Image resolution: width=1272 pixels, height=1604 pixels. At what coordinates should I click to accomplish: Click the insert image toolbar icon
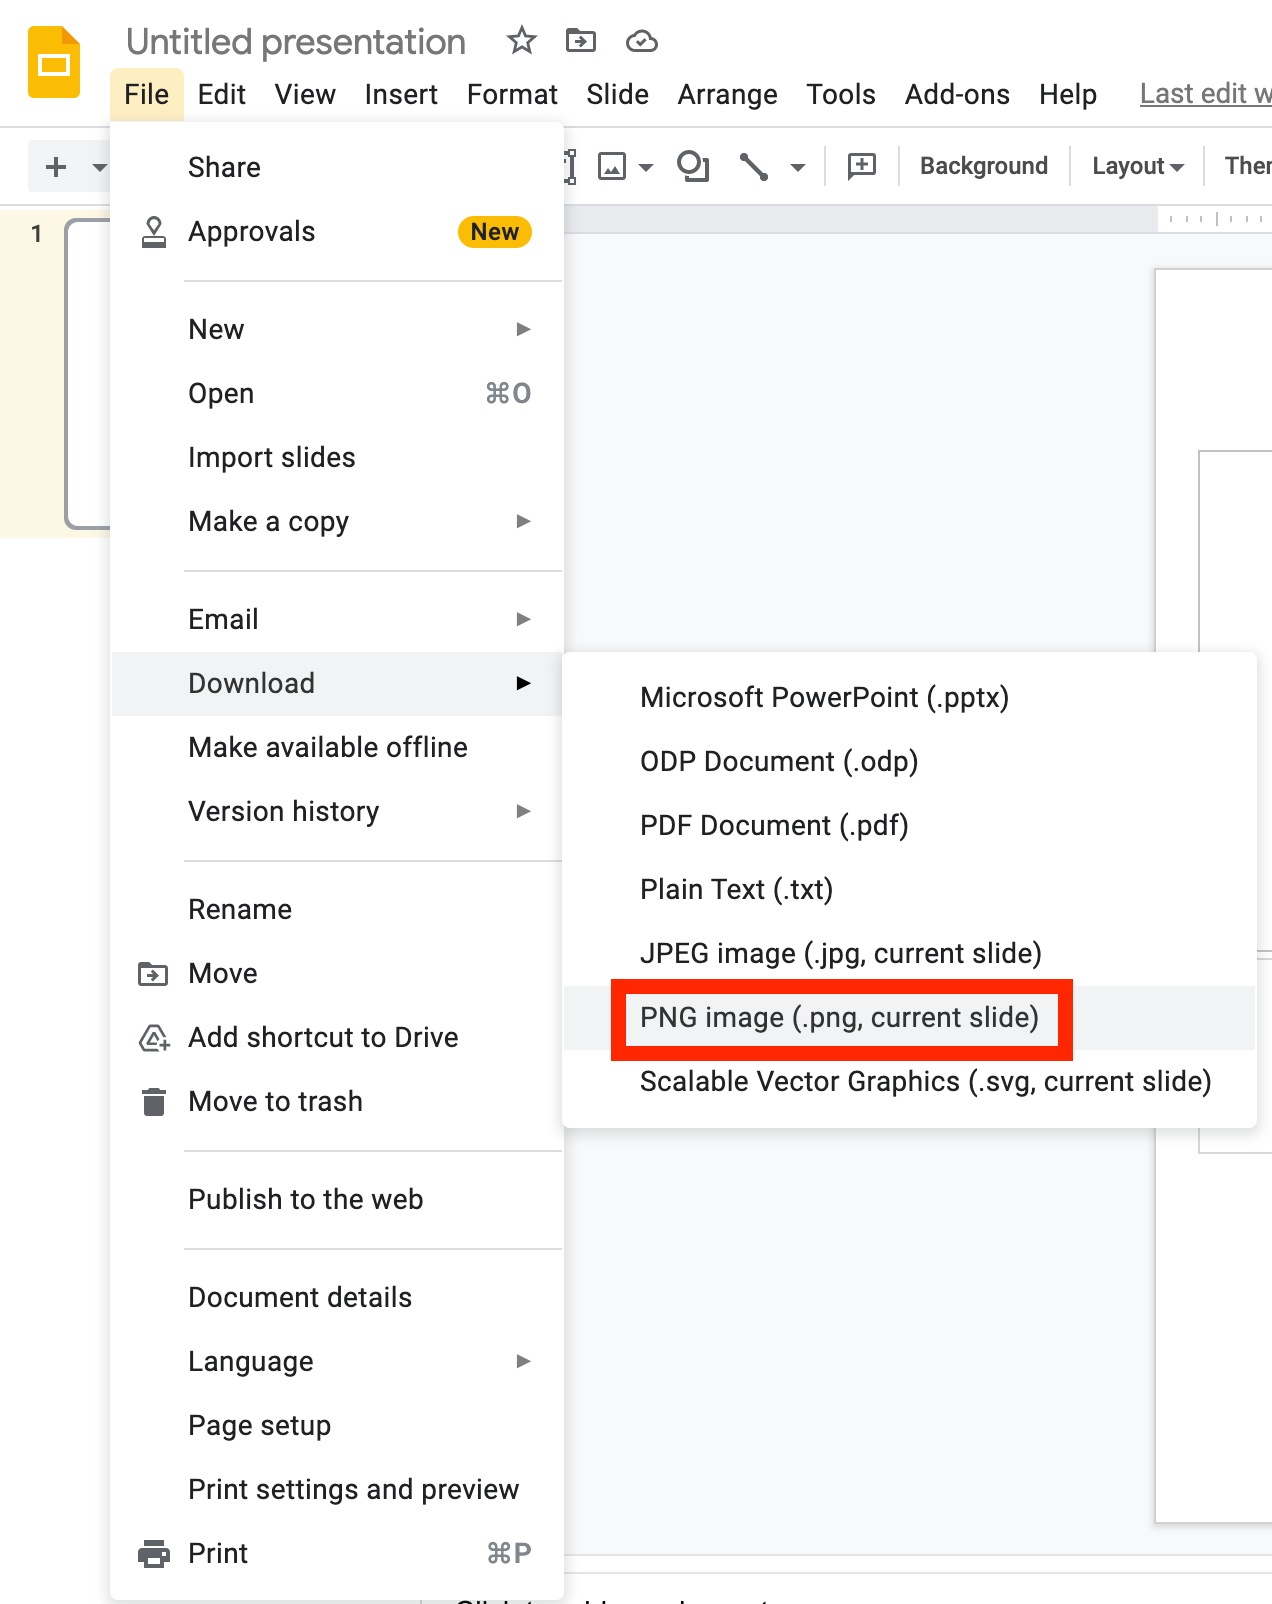pyautogui.click(x=612, y=166)
